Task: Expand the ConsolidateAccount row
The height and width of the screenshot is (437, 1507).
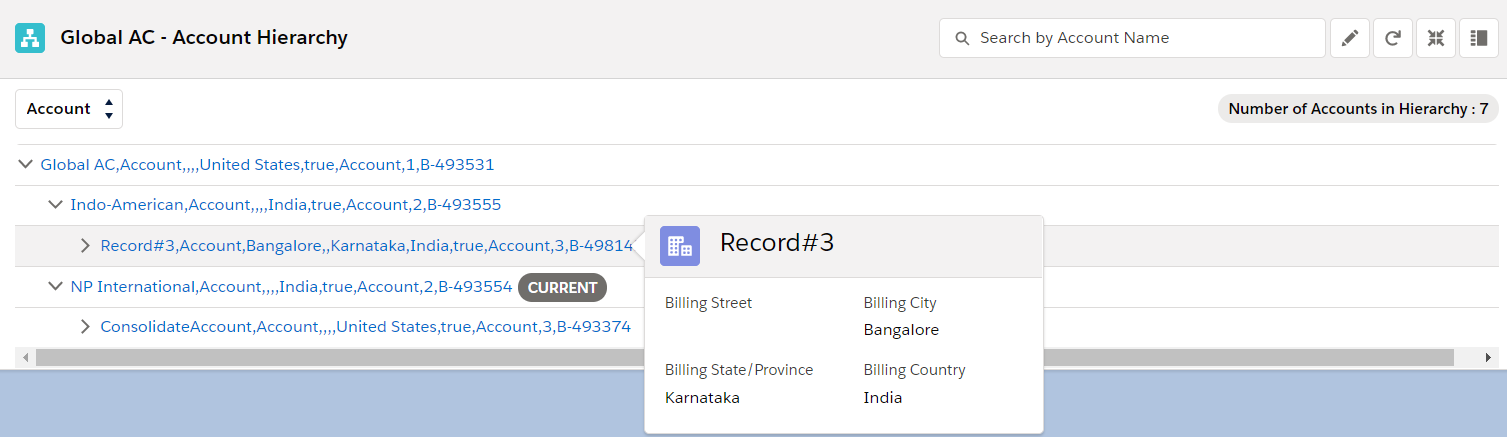Action: tap(86, 327)
